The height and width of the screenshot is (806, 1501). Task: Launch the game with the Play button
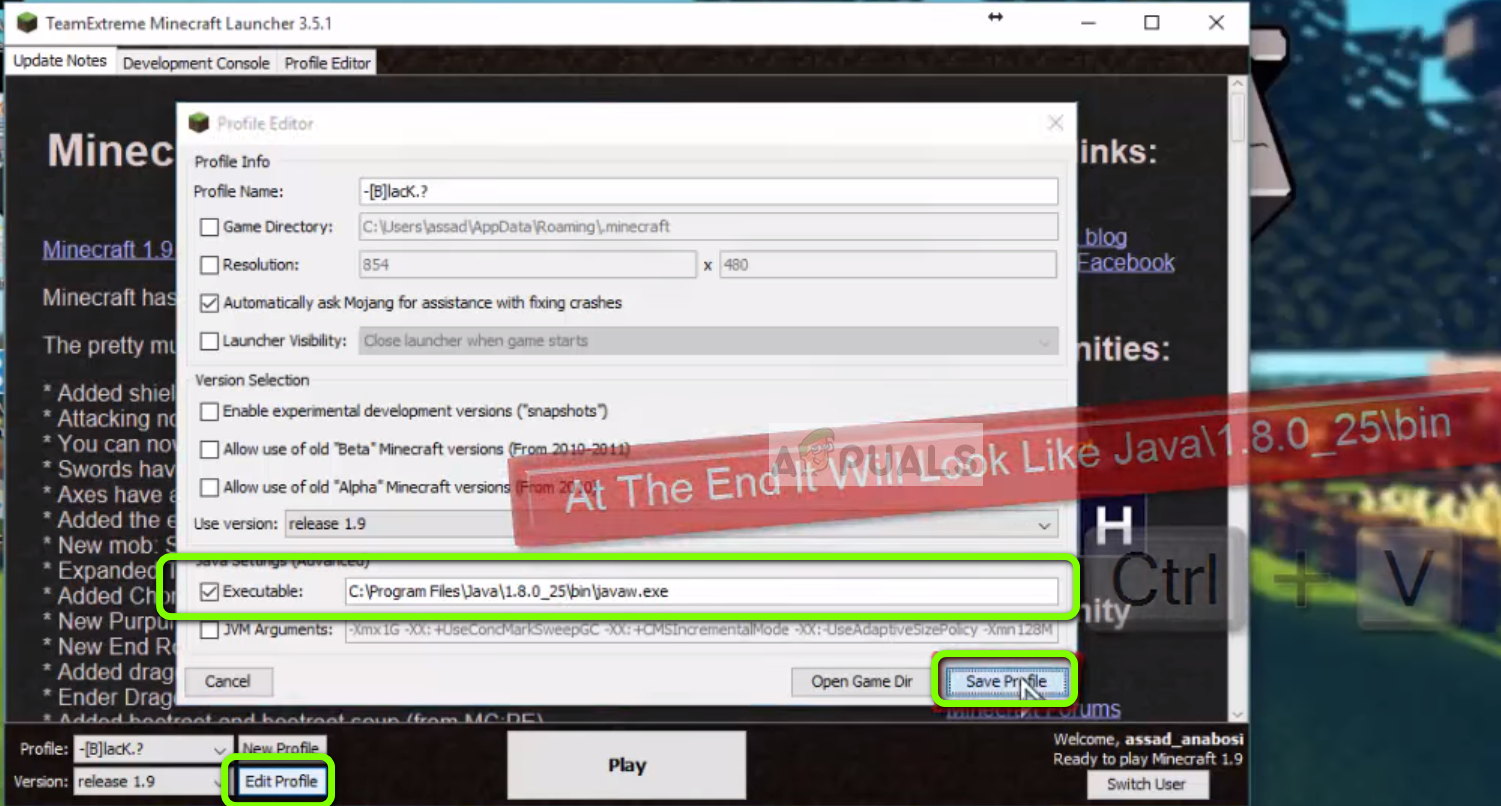pyautogui.click(x=627, y=765)
